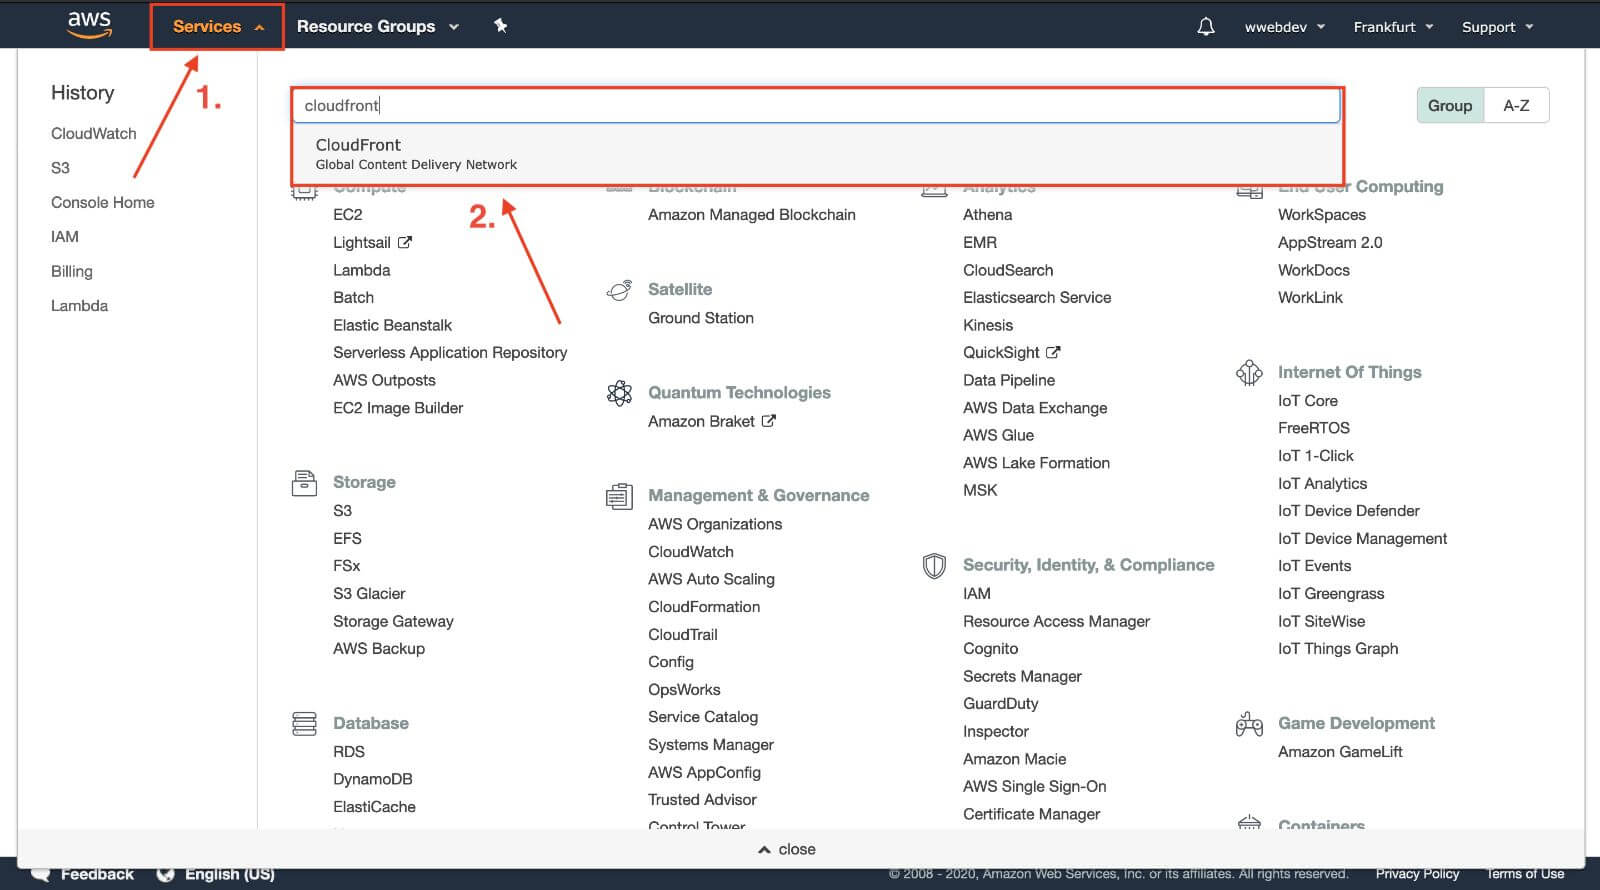
Task: Click the cloudfront search field
Action: click(815, 105)
